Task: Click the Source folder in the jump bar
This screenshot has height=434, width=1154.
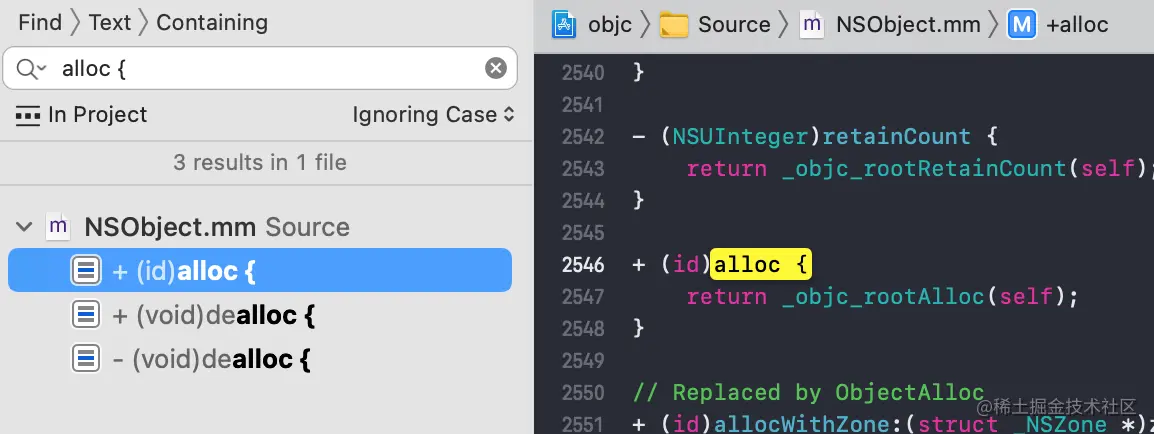Action: [715, 24]
